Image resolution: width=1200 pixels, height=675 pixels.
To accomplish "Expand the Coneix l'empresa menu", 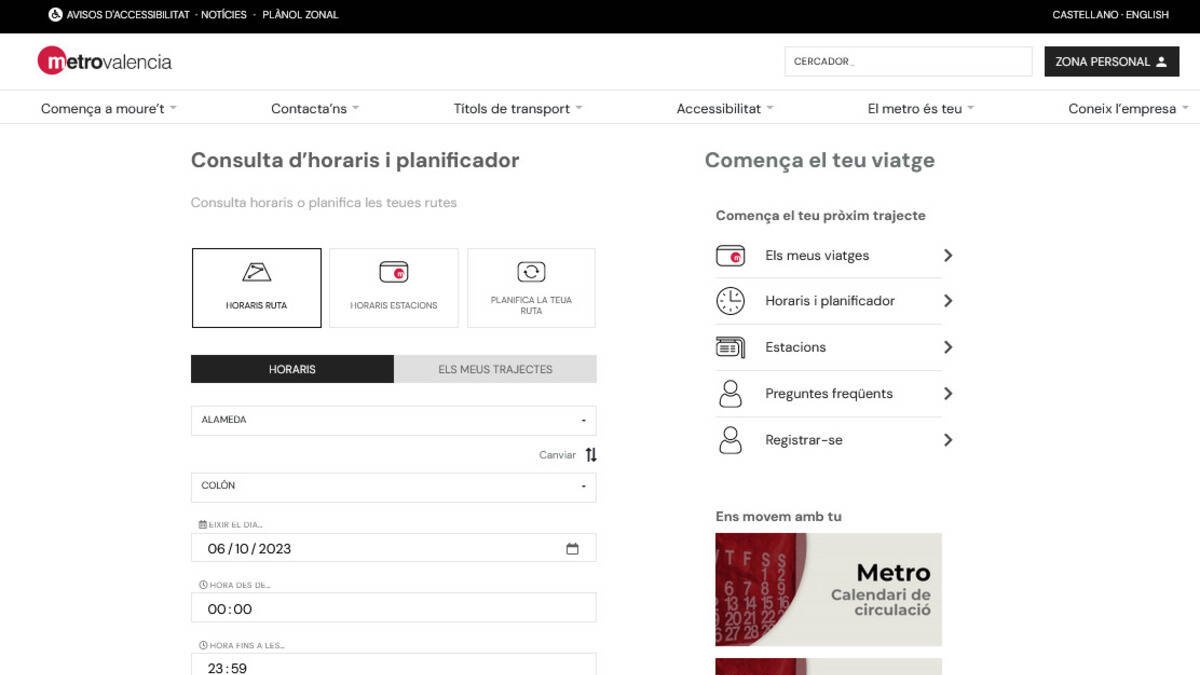I will 1128,109.
